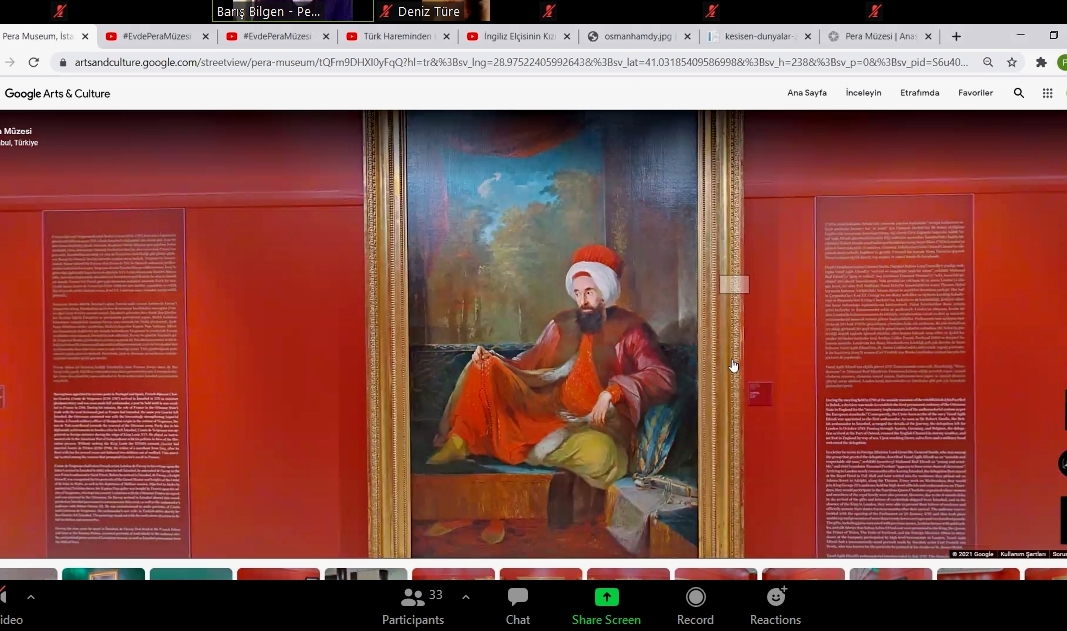Expand video options arrow in Zoom toolbar

click(x=31, y=597)
